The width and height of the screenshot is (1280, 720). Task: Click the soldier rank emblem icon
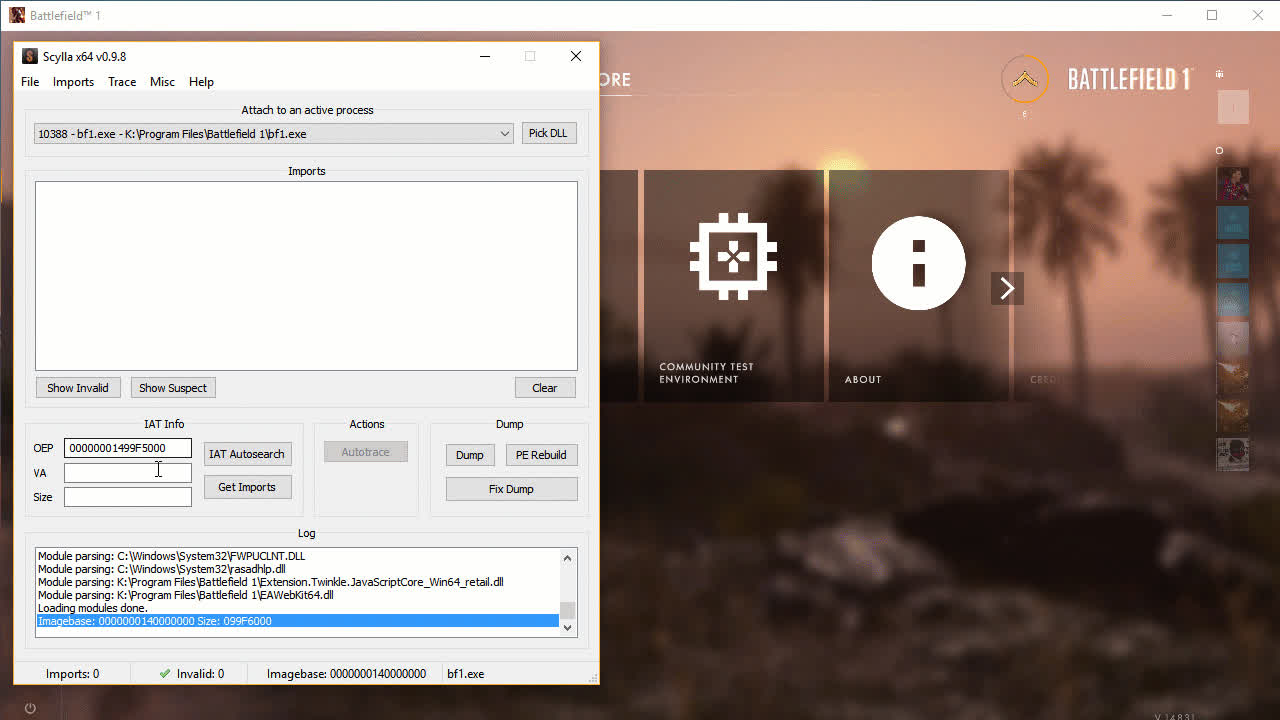tap(1024, 80)
